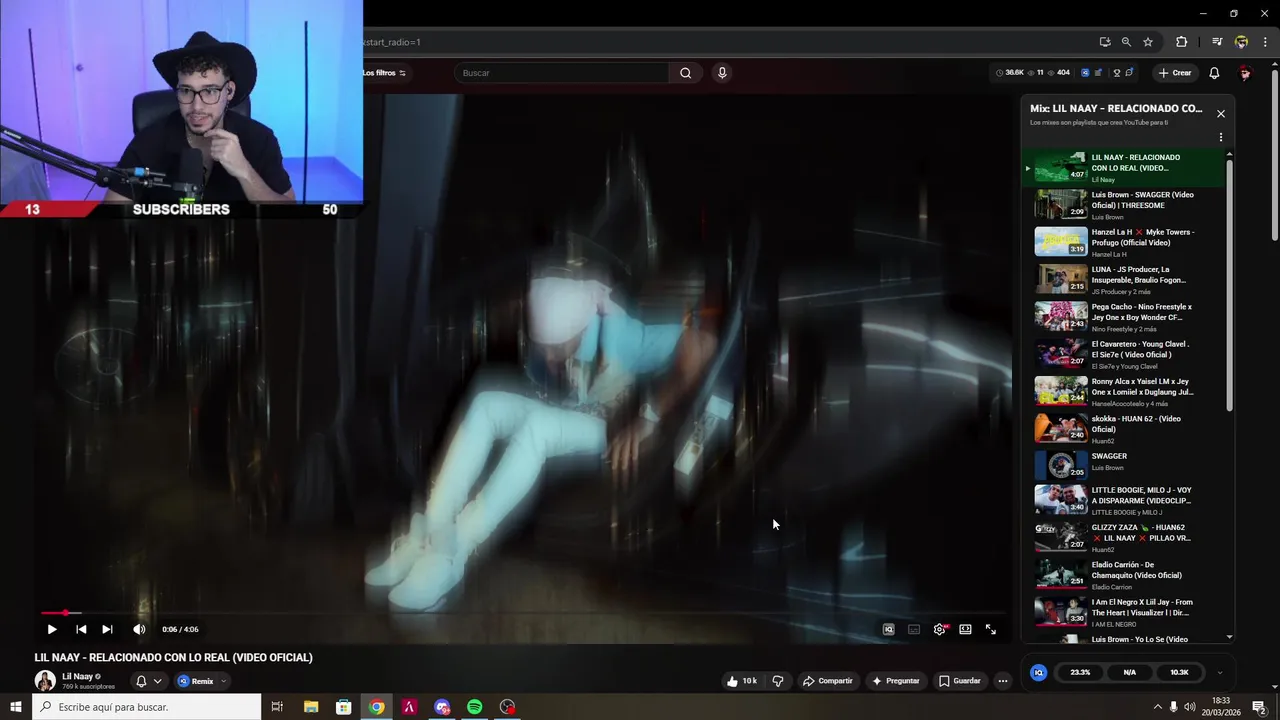The width and height of the screenshot is (1280, 720).
Task: Dislike the video with thumbs down
Action: (778, 681)
